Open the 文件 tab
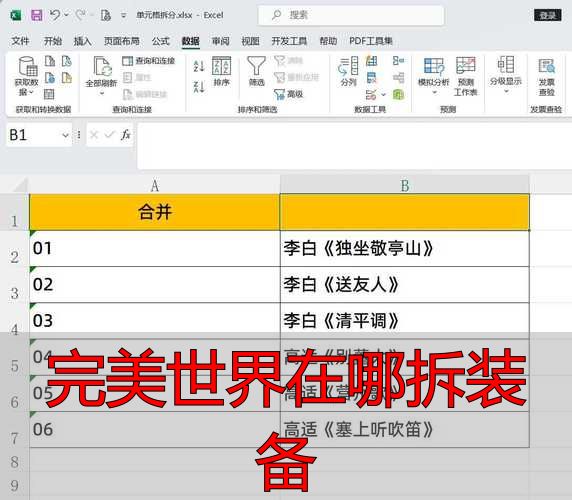The image size is (572, 500). pyautogui.click(x=20, y=41)
